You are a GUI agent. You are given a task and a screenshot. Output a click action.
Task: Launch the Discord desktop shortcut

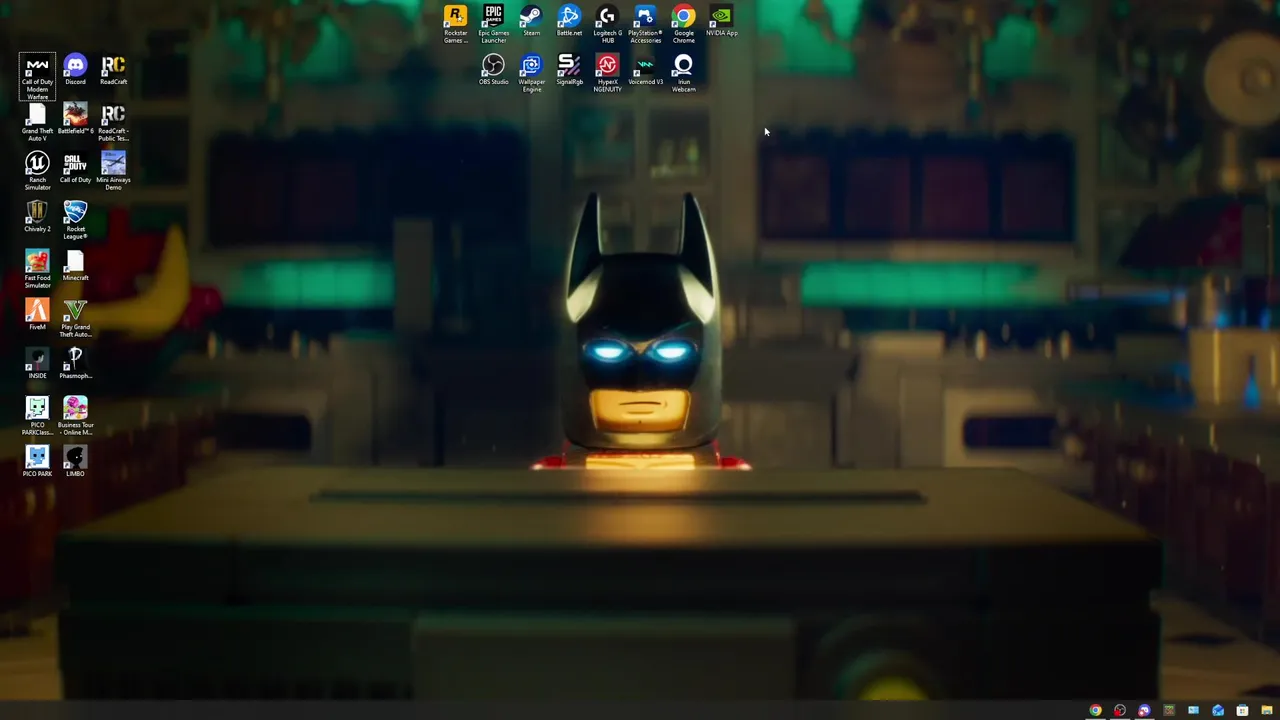pos(75,70)
